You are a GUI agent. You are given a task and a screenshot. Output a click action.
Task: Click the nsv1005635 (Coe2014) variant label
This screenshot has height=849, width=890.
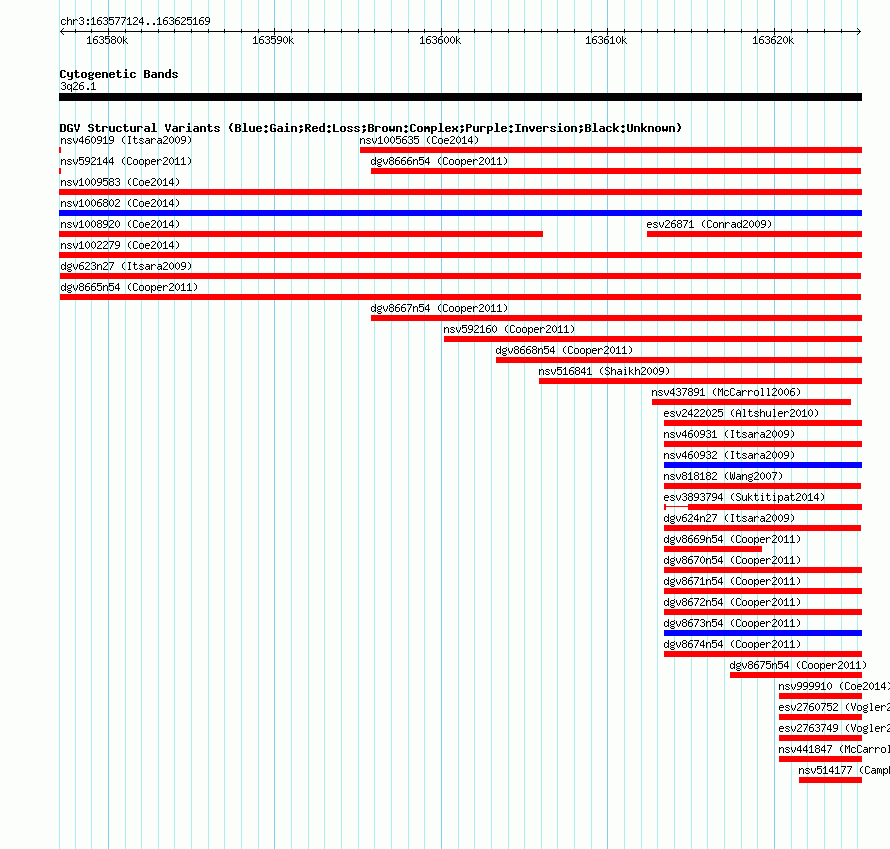[x=419, y=140]
